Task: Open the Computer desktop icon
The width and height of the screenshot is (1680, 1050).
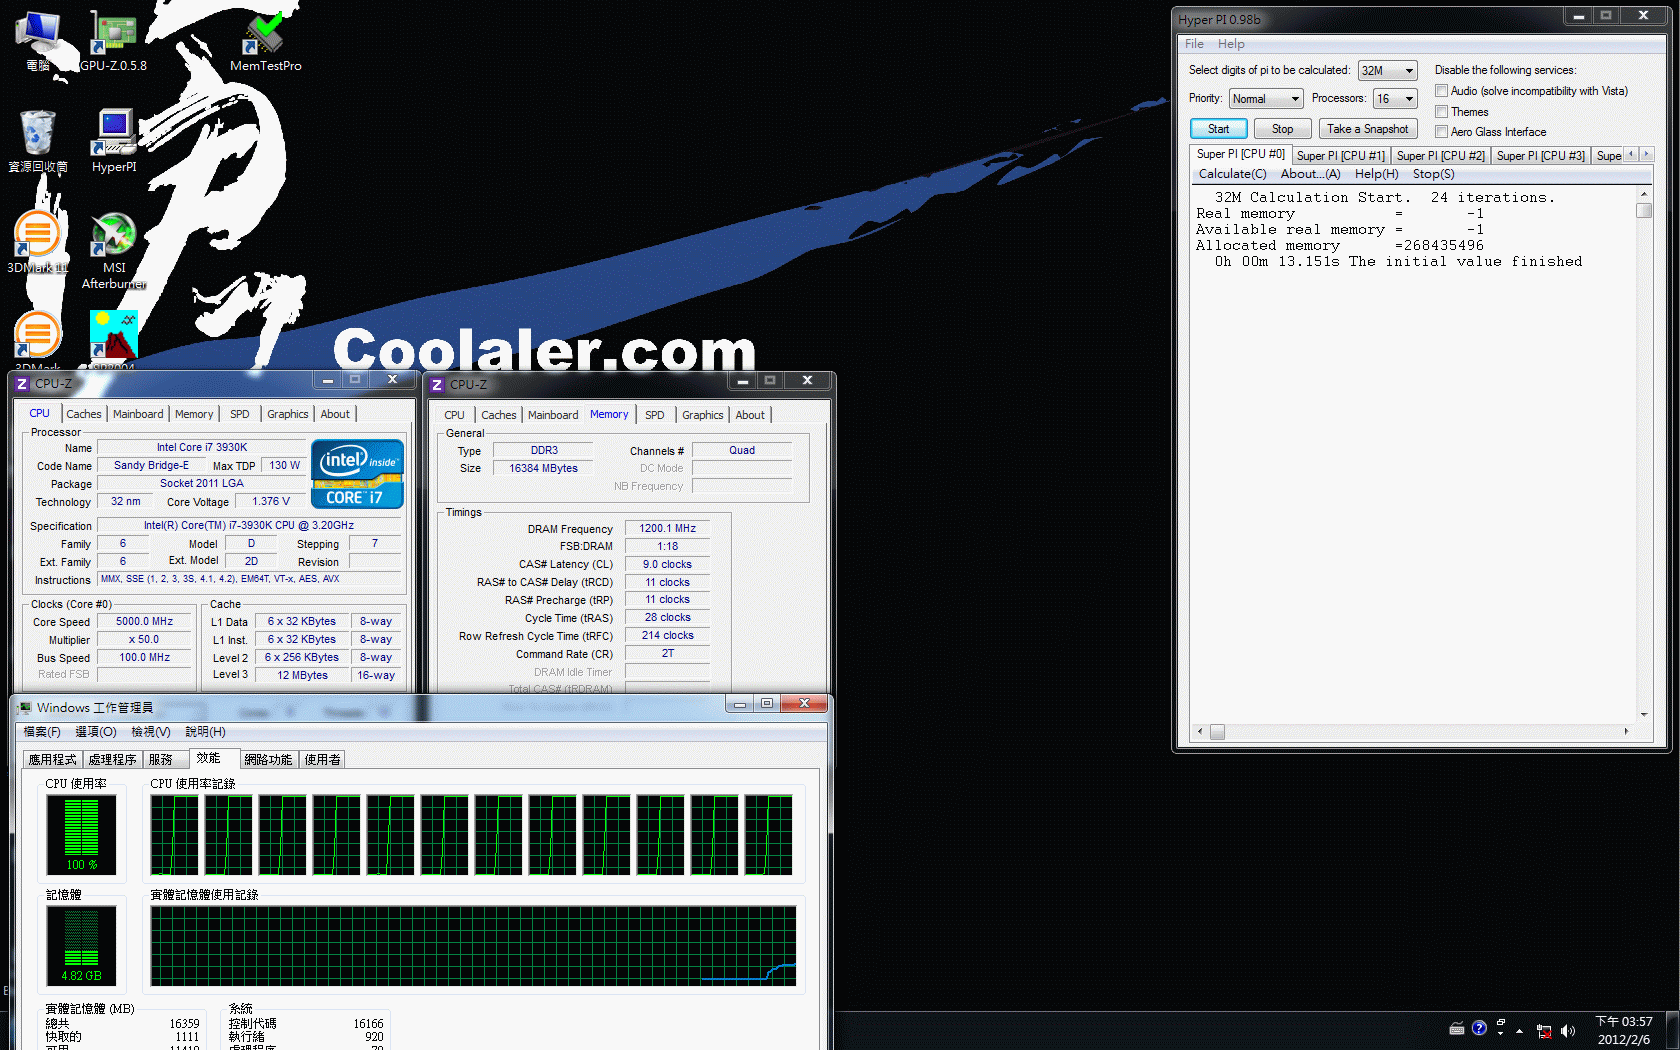Action: (x=38, y=40)
